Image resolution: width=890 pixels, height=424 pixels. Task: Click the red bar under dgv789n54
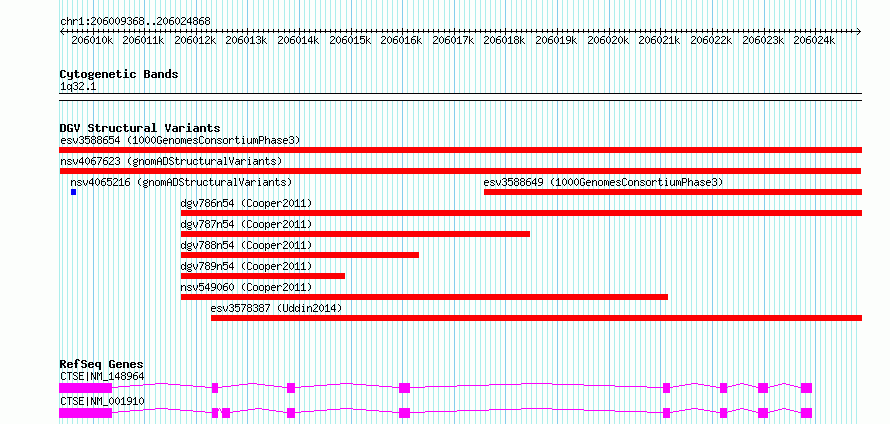(x=263, y=276)
